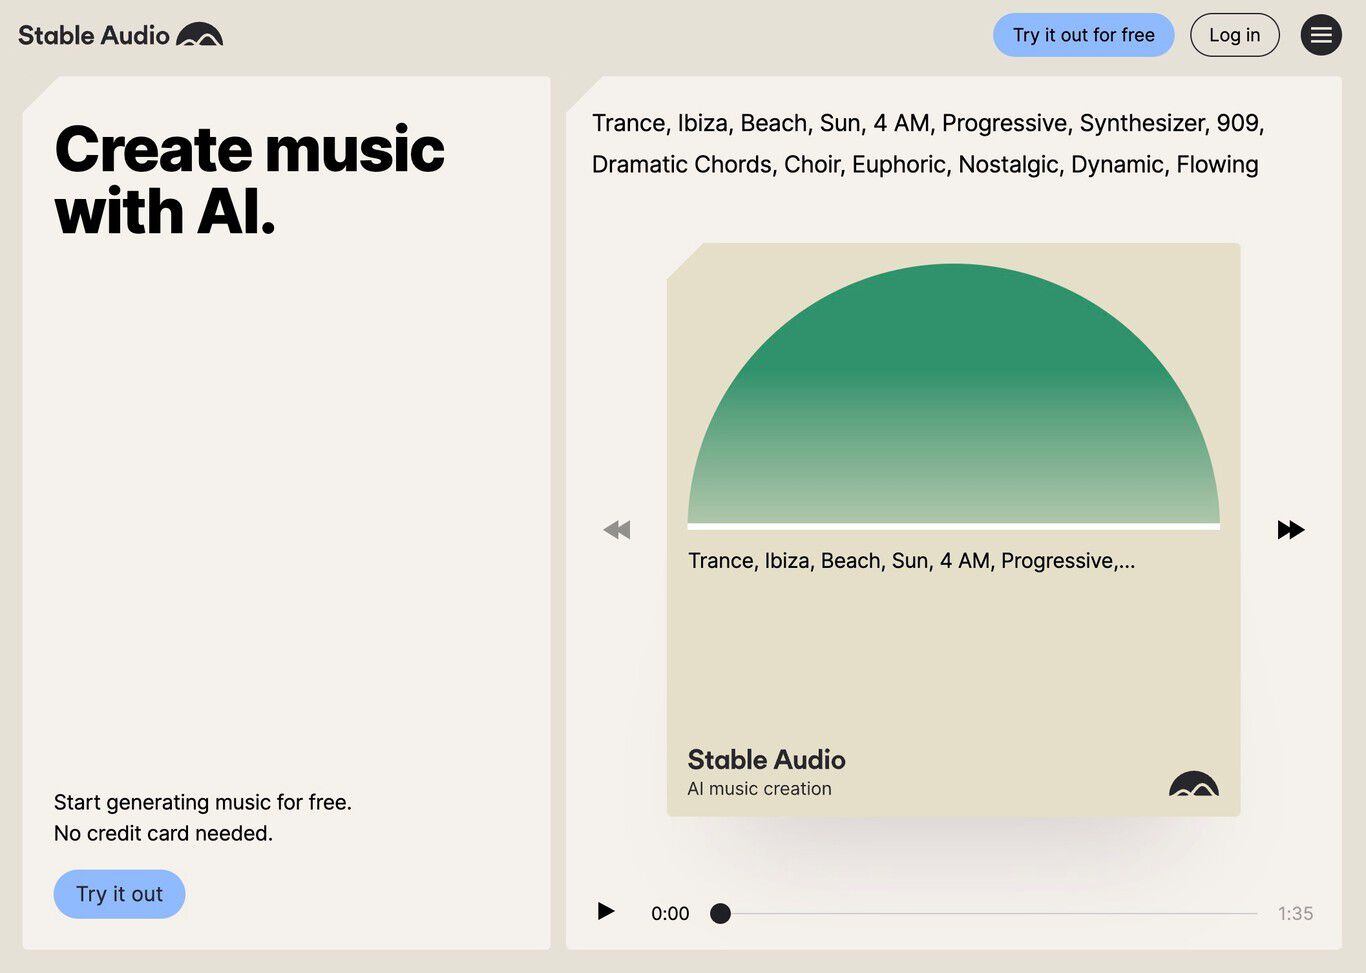Select the truncated track title on the card
Image resolution: width=1366 pixels, height=973 pixels.
911,561
